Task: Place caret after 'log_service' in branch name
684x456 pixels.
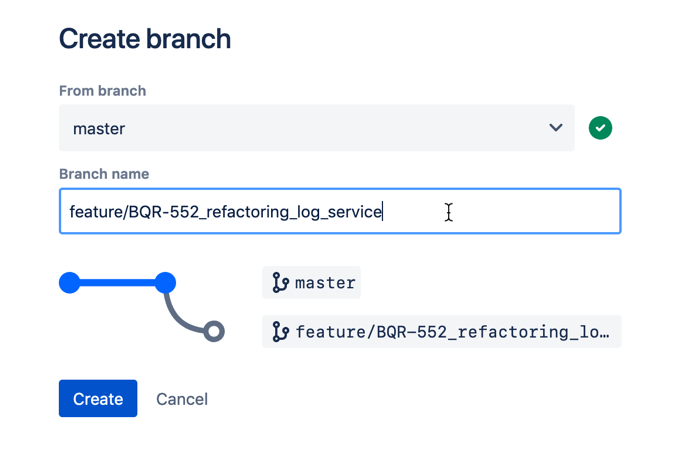Action: [x=383, y=212]
